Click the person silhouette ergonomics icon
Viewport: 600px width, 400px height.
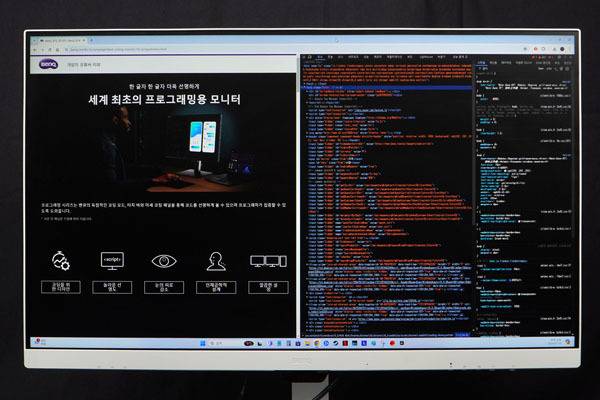216,261
